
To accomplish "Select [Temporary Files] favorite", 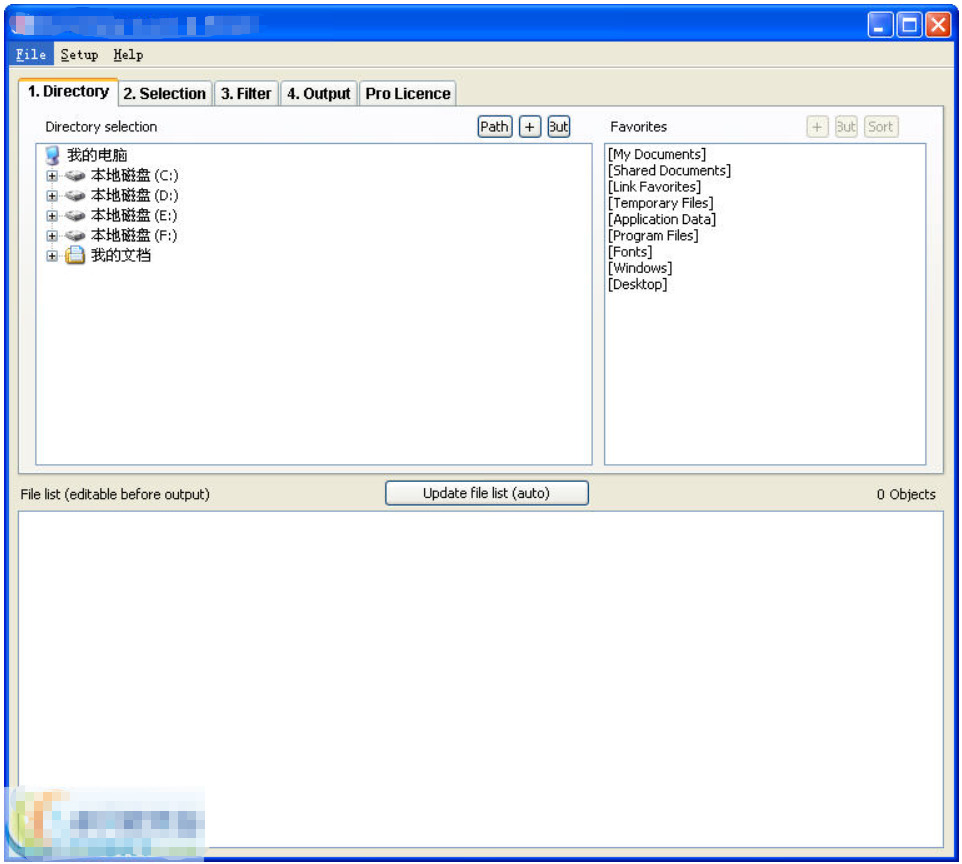I will tap(660, 203).
